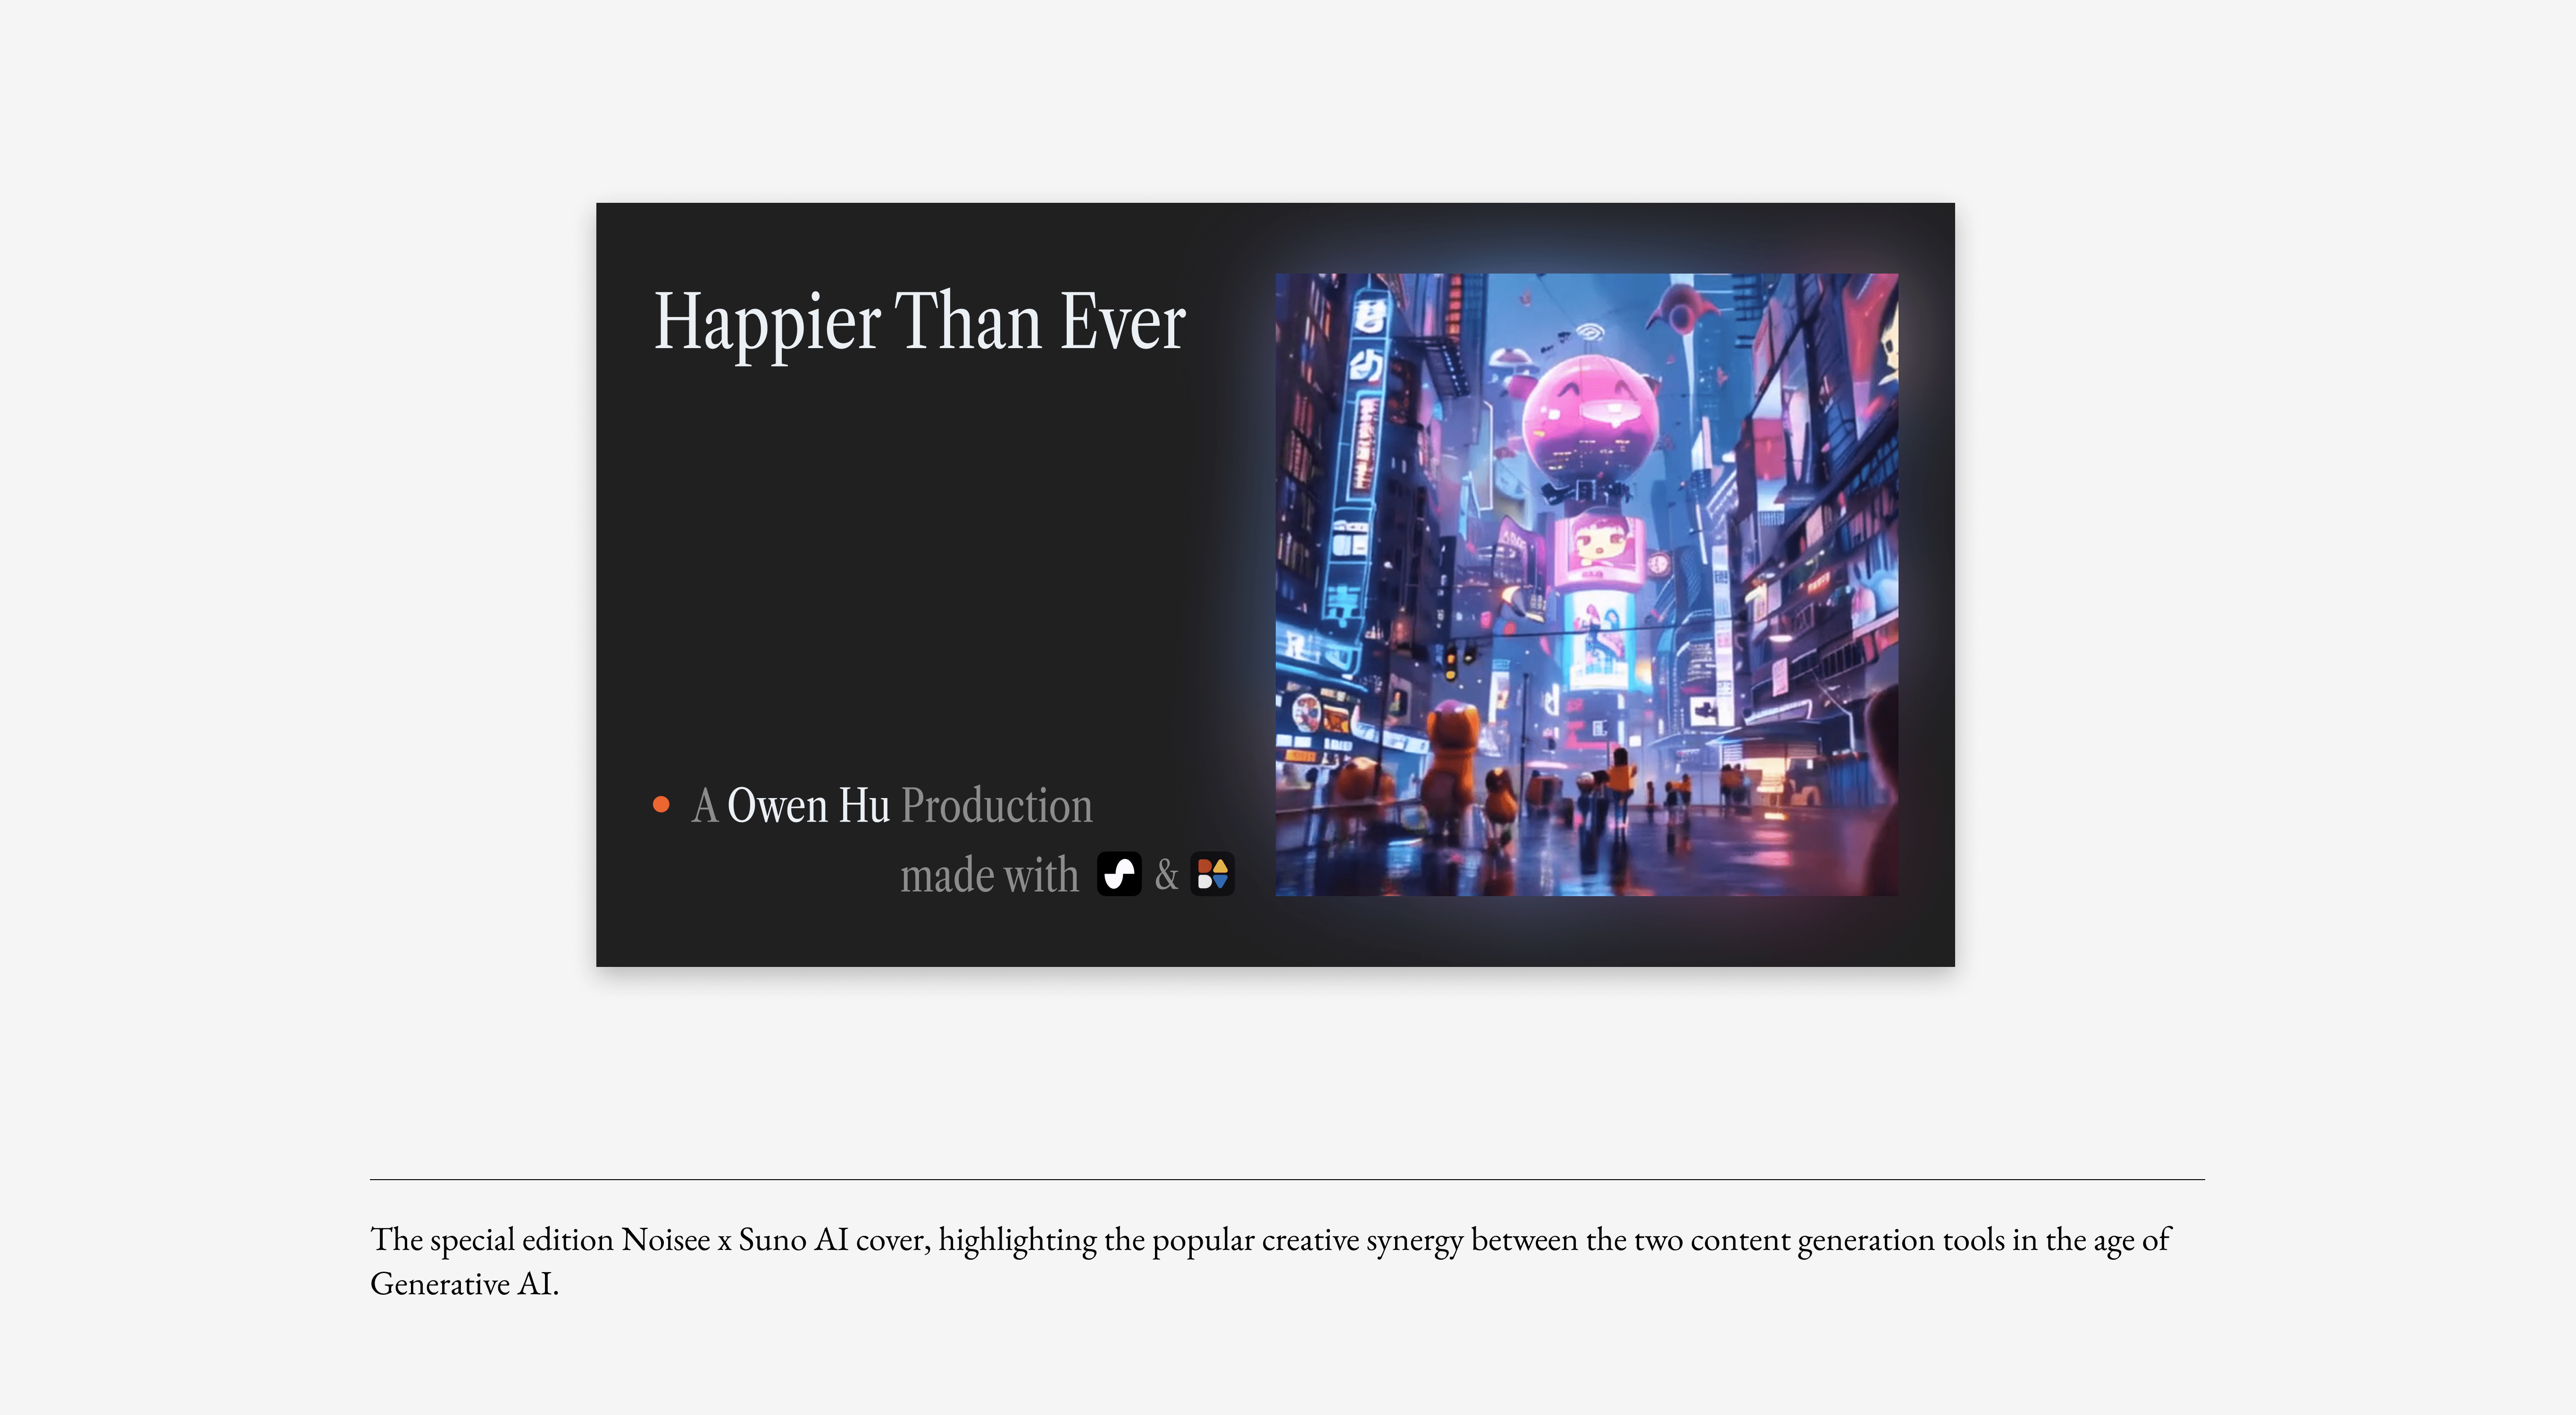Click the orange bullet dot
Screen dimensions: 2576x1415
[661, 805]
